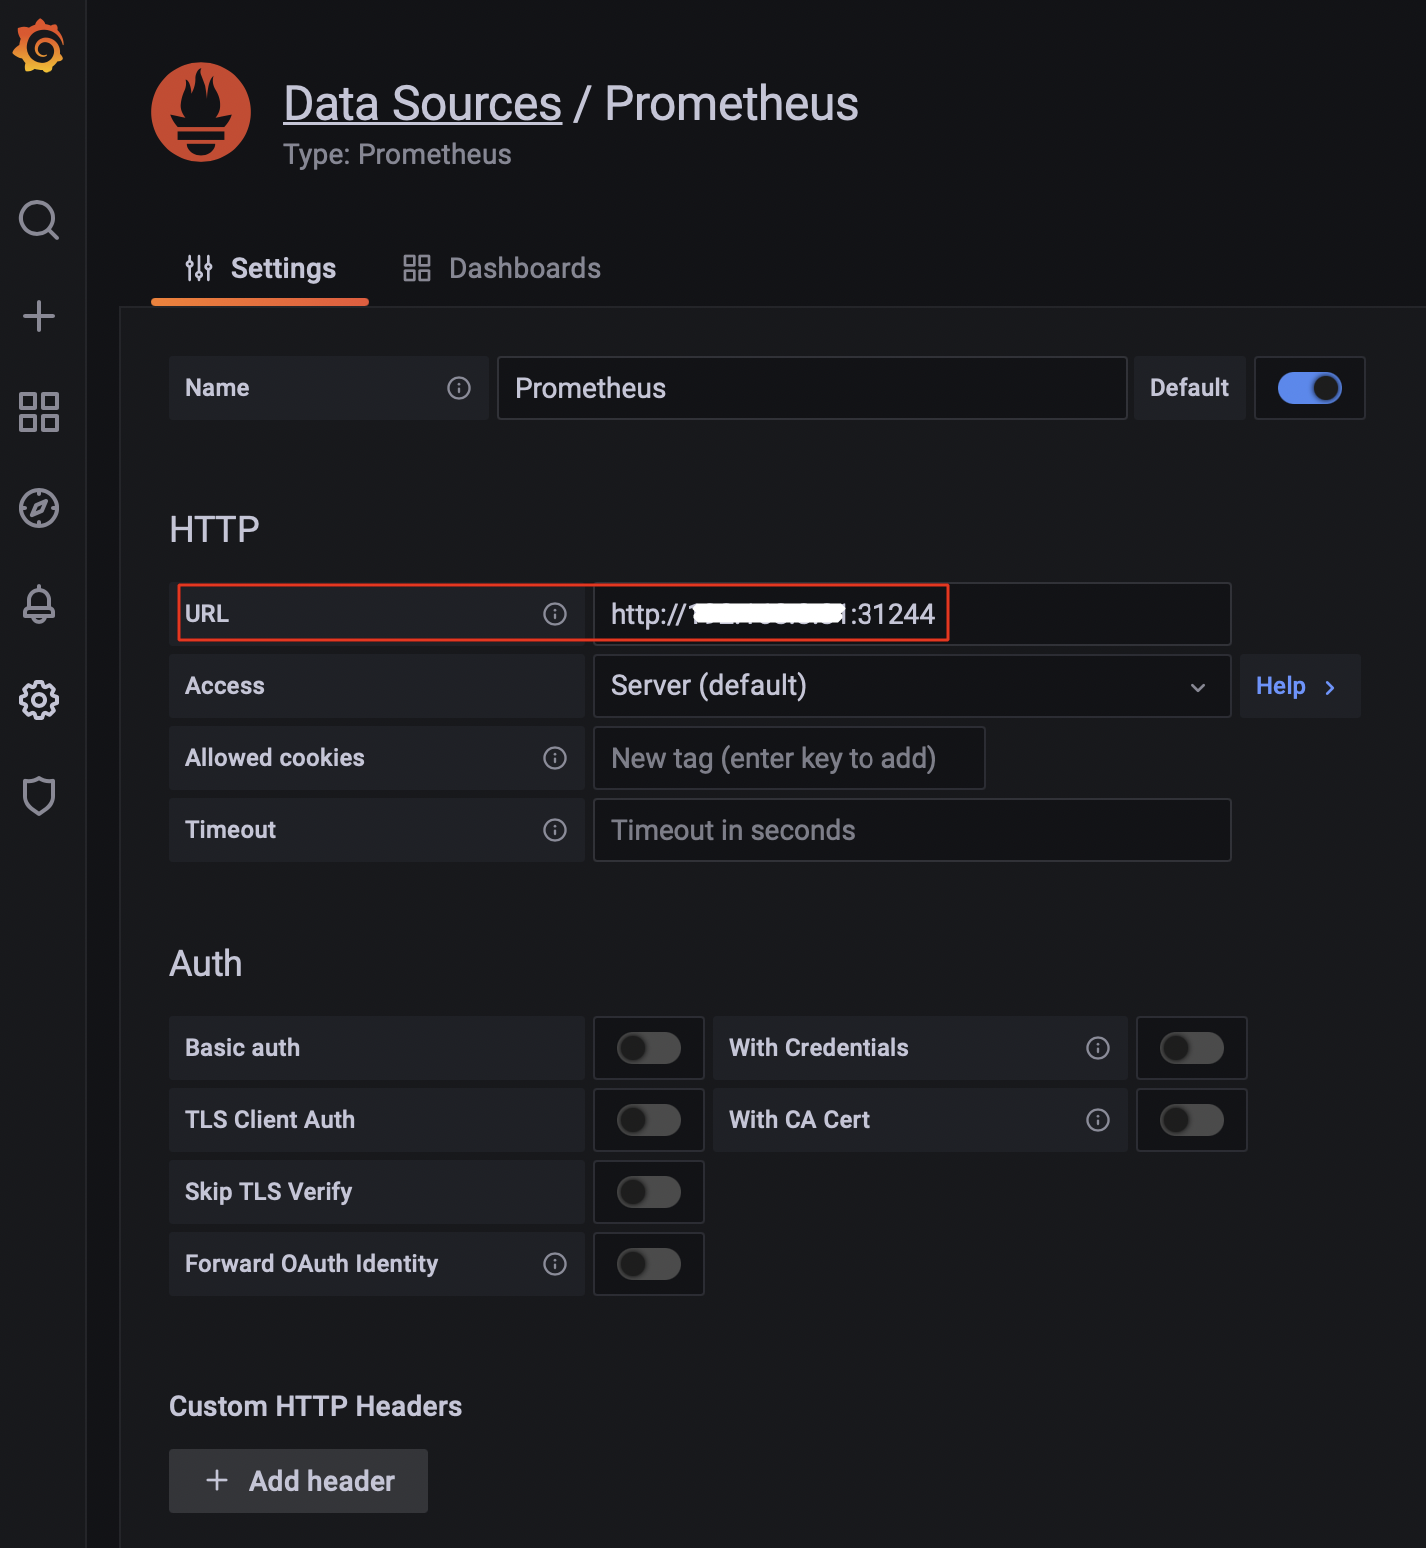Screen dimensions: 1426x1548
Task: Click the info icon next to URL
Action: (x=555, y=614)
